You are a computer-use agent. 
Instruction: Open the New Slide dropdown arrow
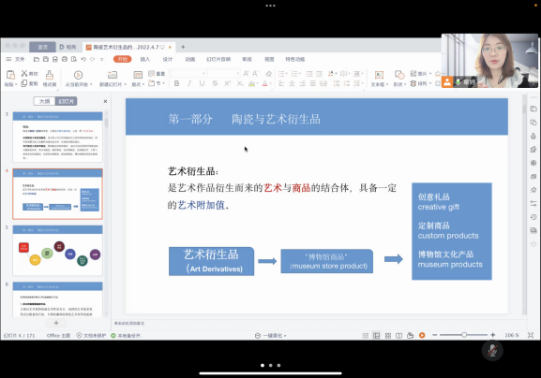click(125, 84)
